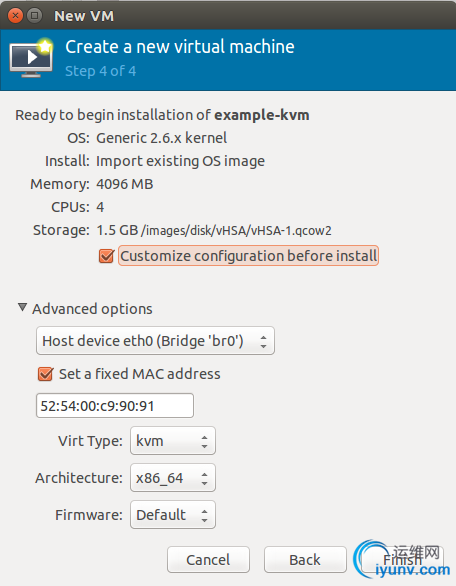Screen dimensions: 456x586
Task: Click the Virt Type combo box arrows
Action: pos(204,442)
